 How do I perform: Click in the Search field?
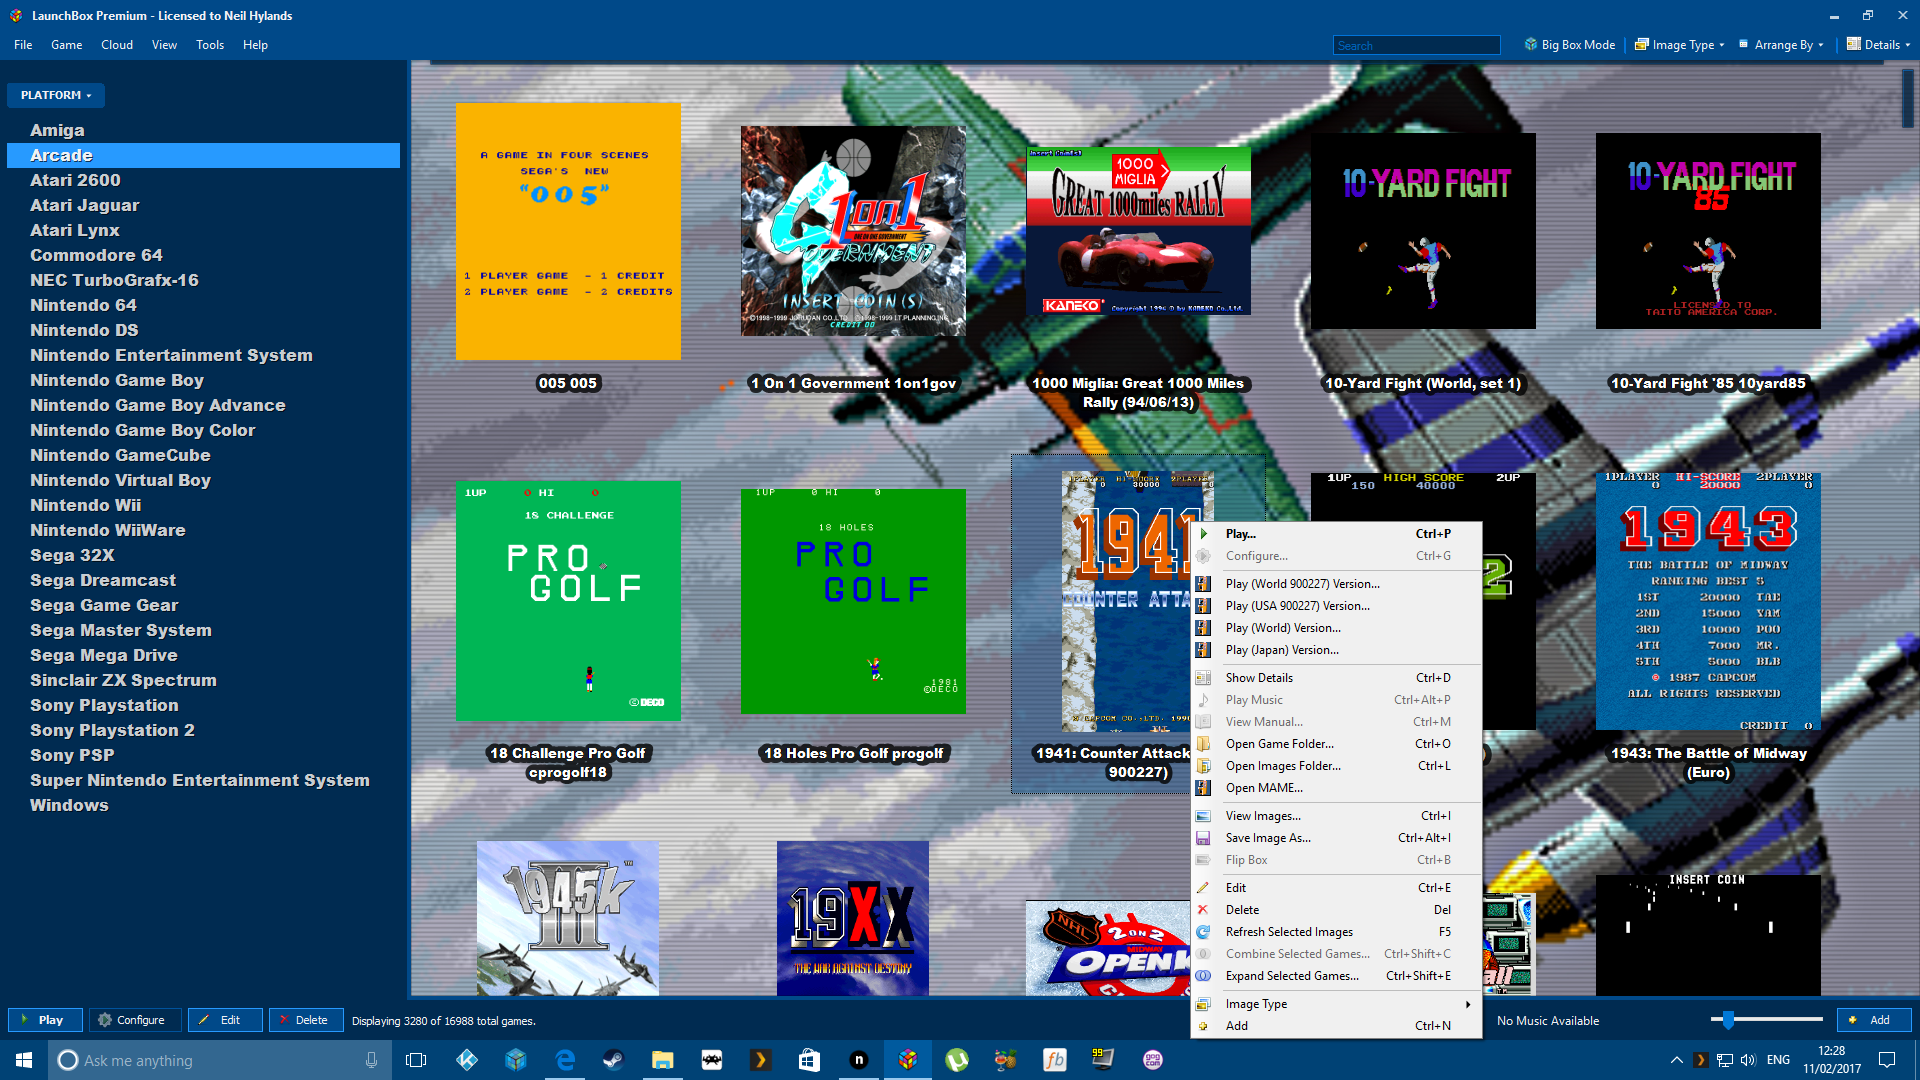[x=1416, y=45]
